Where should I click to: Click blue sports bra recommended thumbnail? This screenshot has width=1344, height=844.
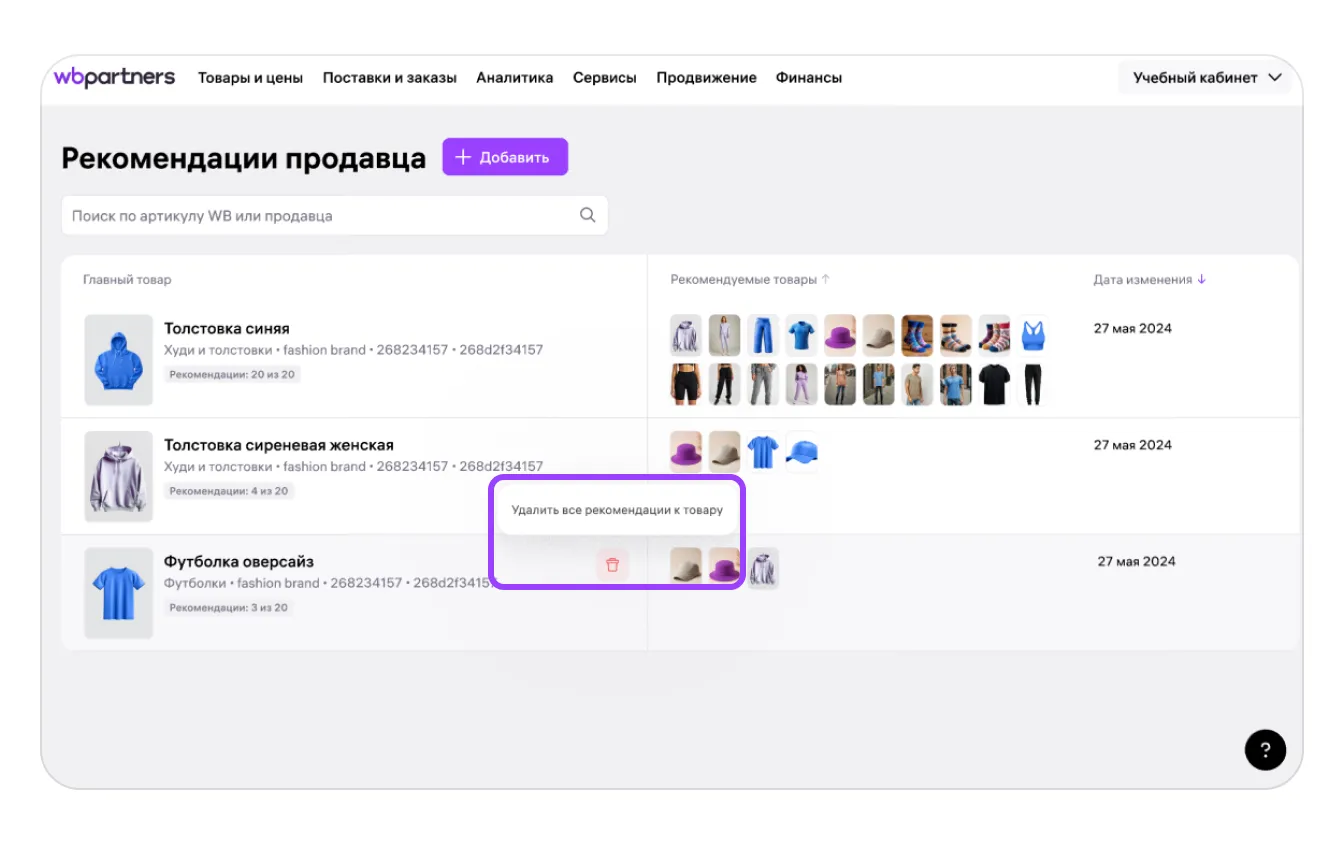point(1033,335)
